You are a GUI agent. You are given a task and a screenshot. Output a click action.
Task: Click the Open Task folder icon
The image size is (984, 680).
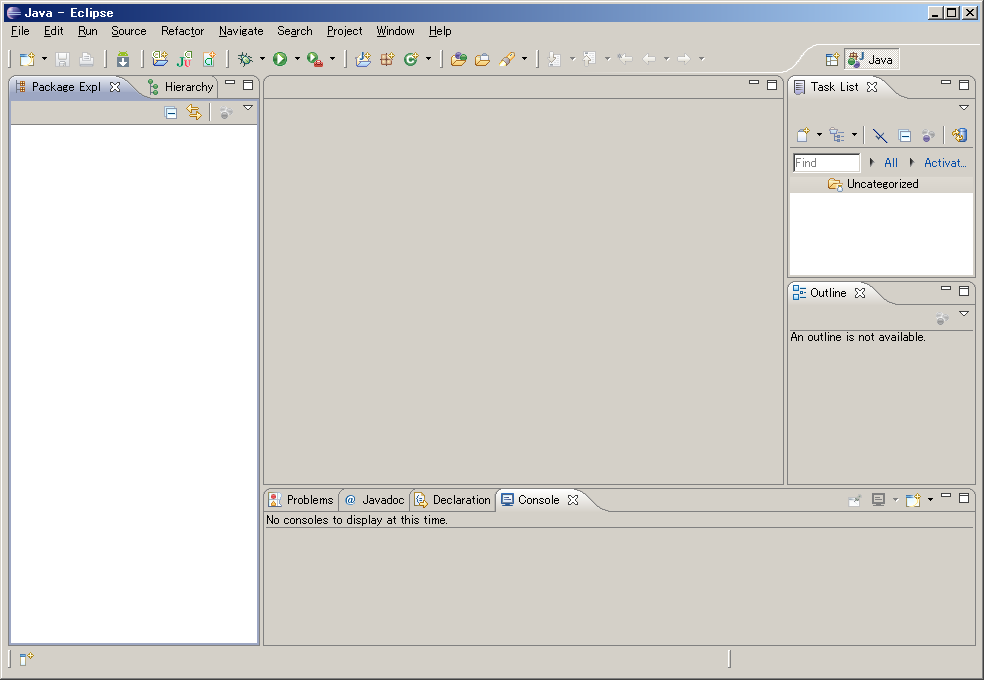[x=483, y=59]
